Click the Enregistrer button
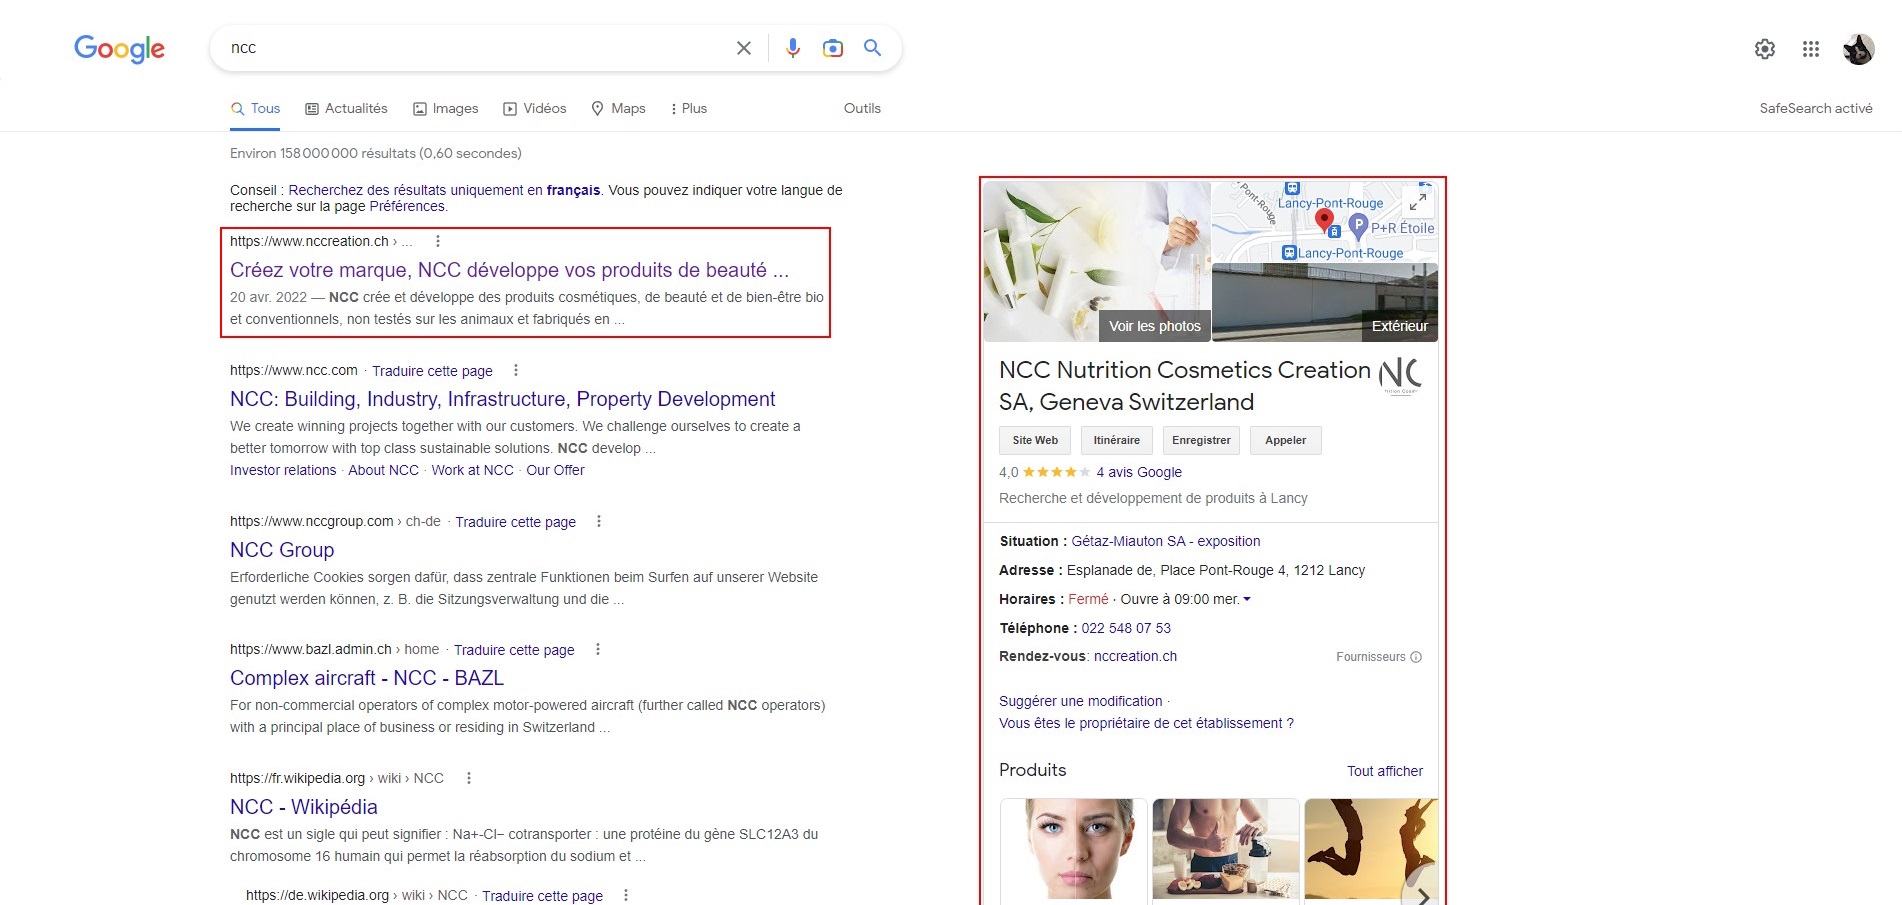This screenshot has width=1902, height=905. 1201,440
